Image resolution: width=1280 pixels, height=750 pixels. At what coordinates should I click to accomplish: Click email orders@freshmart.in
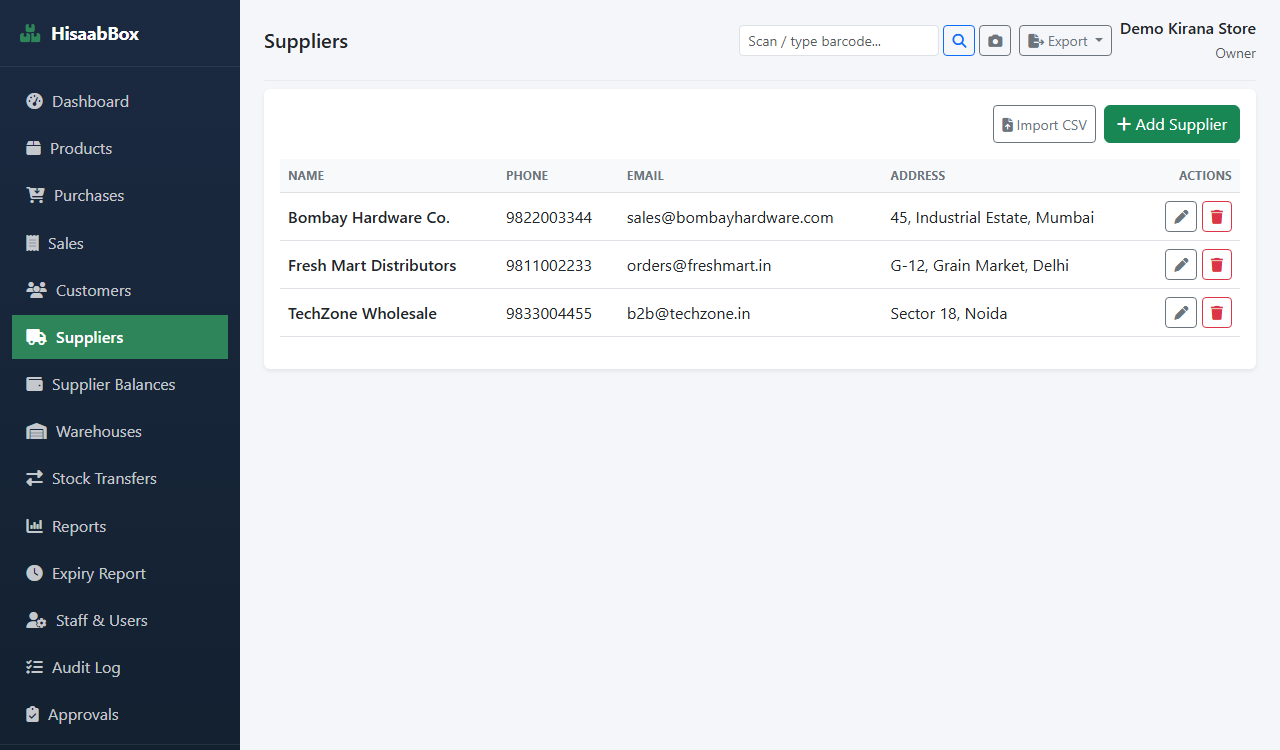point(699,265)
